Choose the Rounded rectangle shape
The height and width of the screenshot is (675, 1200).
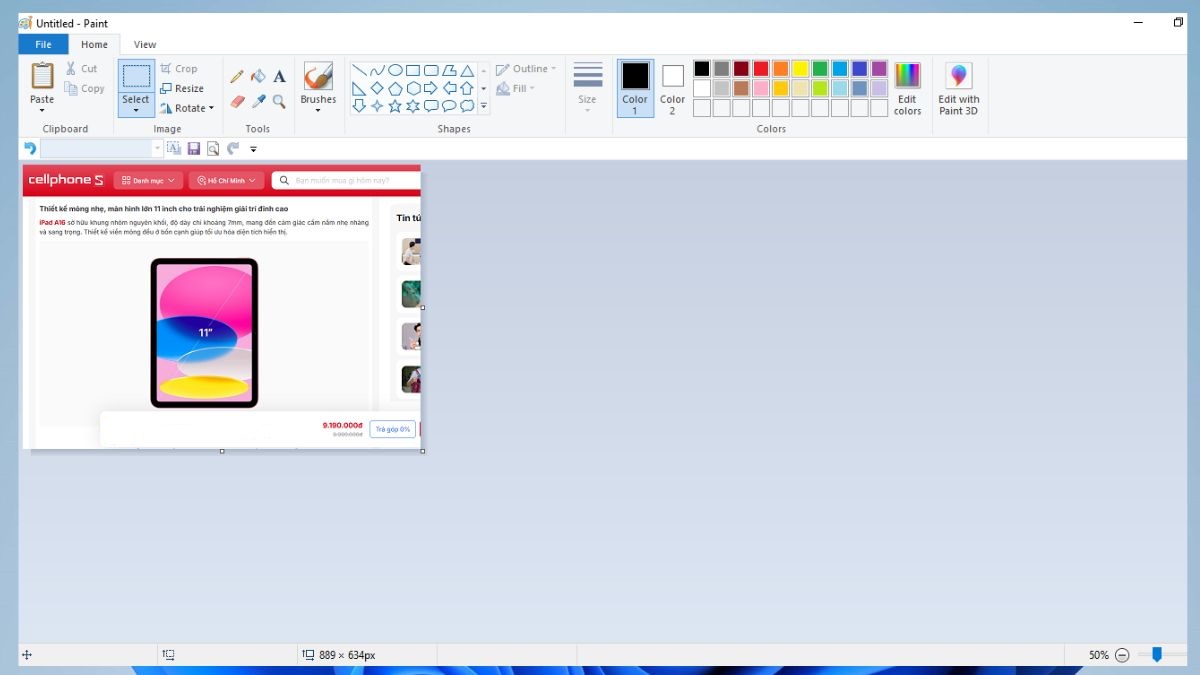tap(431, 70)
